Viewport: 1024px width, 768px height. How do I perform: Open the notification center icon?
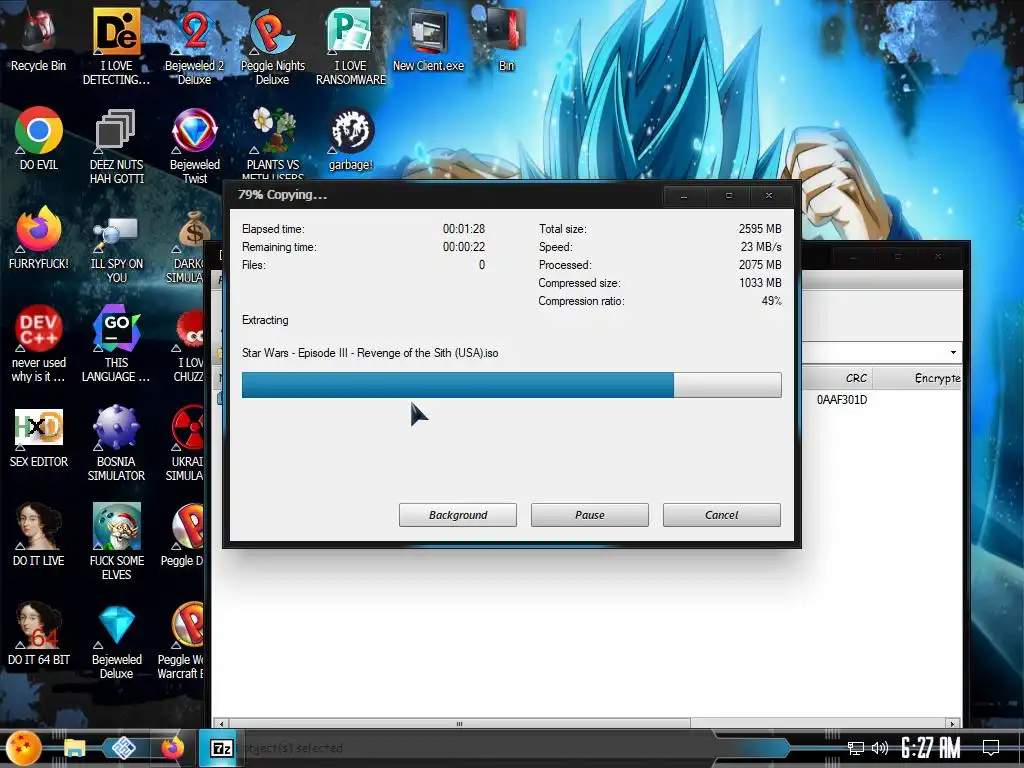click(x=991, y=748)
